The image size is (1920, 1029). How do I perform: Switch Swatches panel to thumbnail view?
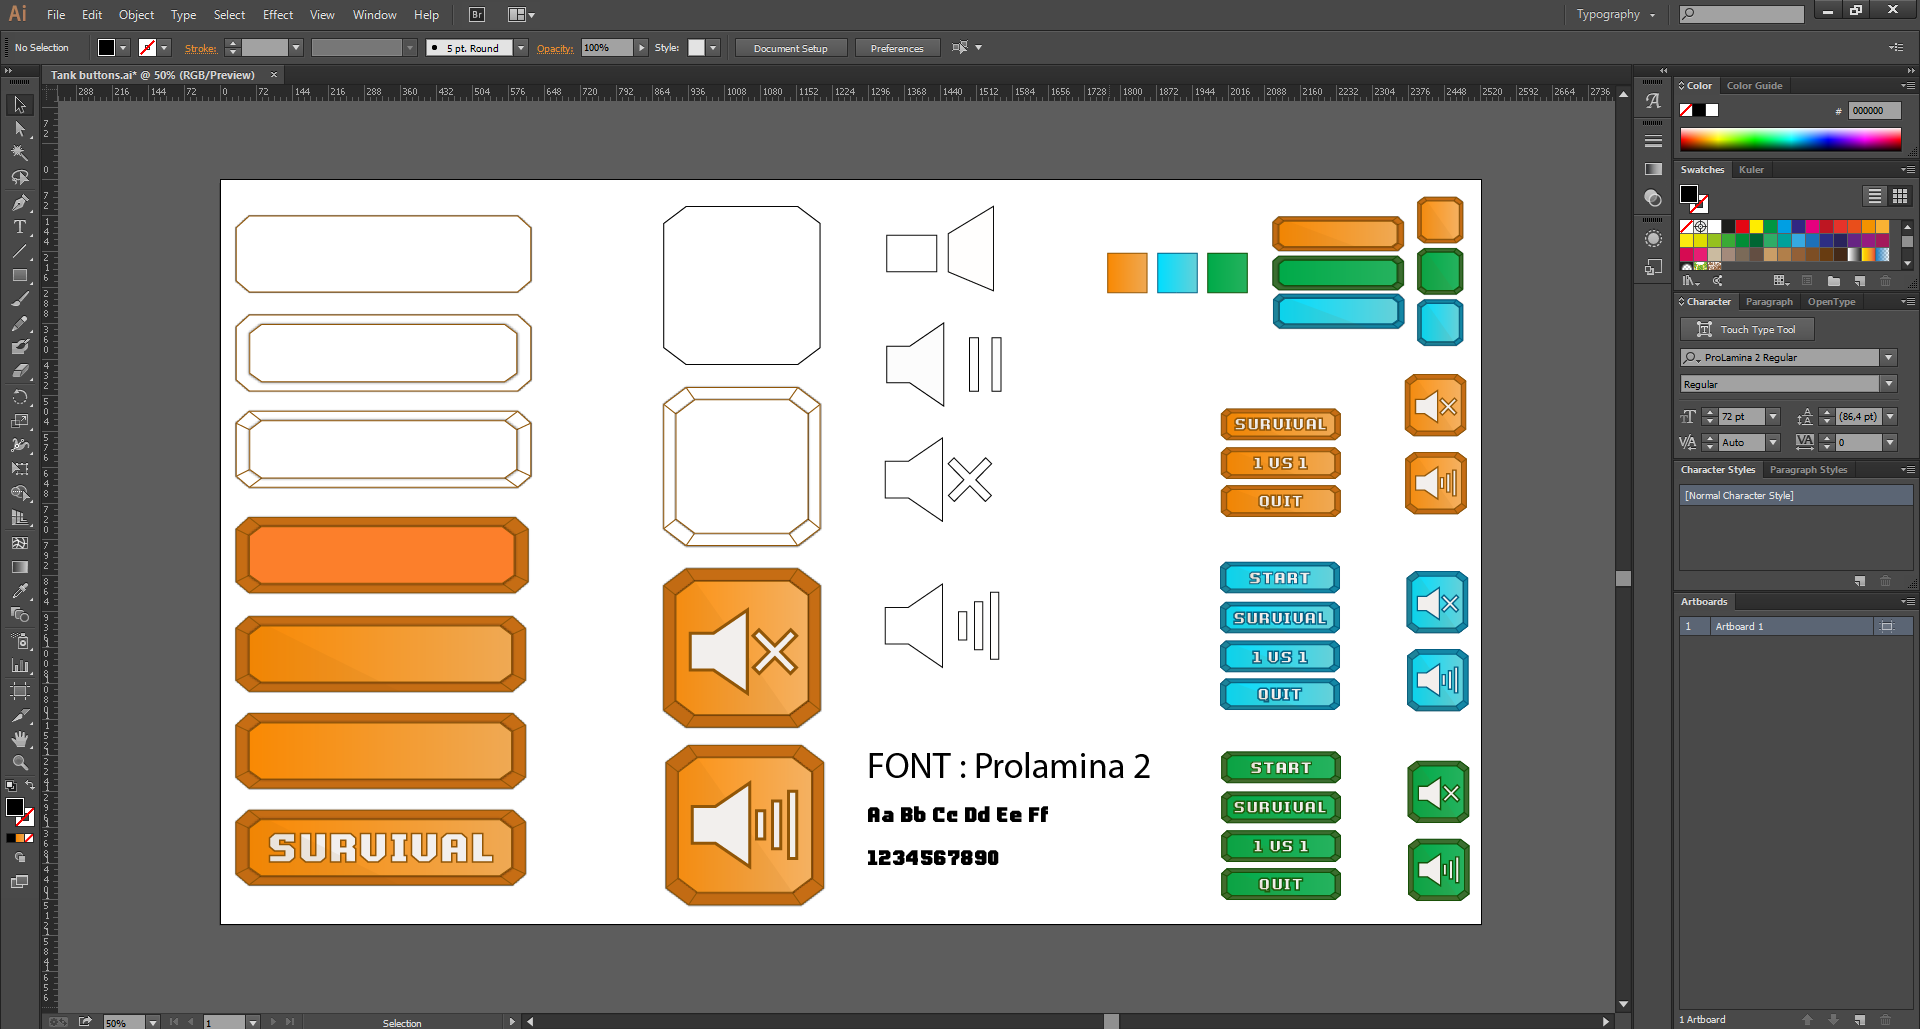point(1900,196)
